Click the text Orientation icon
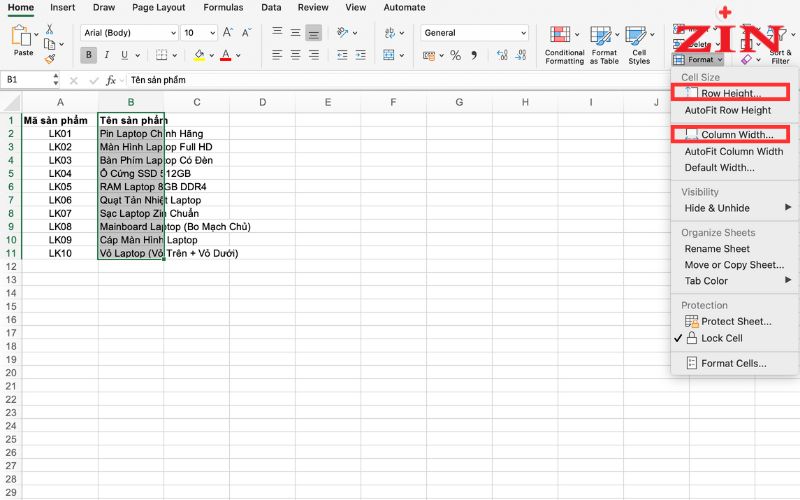 343,33
